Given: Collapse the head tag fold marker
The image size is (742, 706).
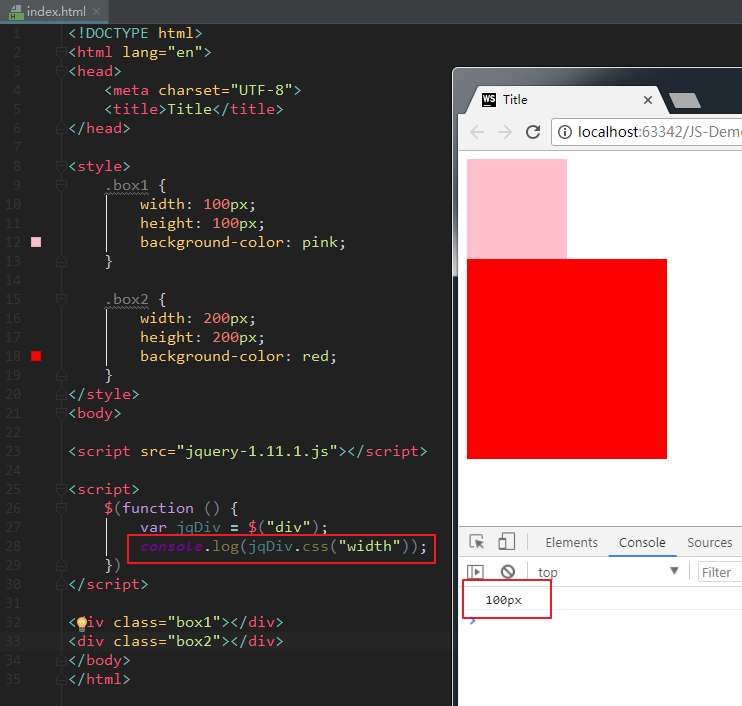Looking at the screenshot, I should [x=61, y=71].
